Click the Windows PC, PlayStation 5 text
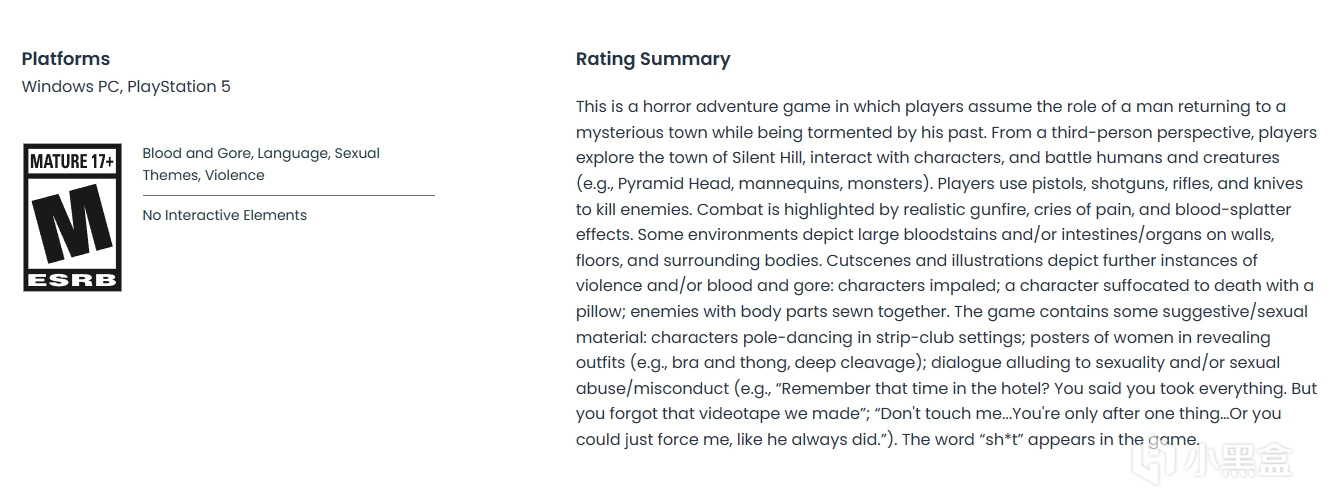This screenshot has height=499, width=1331. (x=126, y=87)
